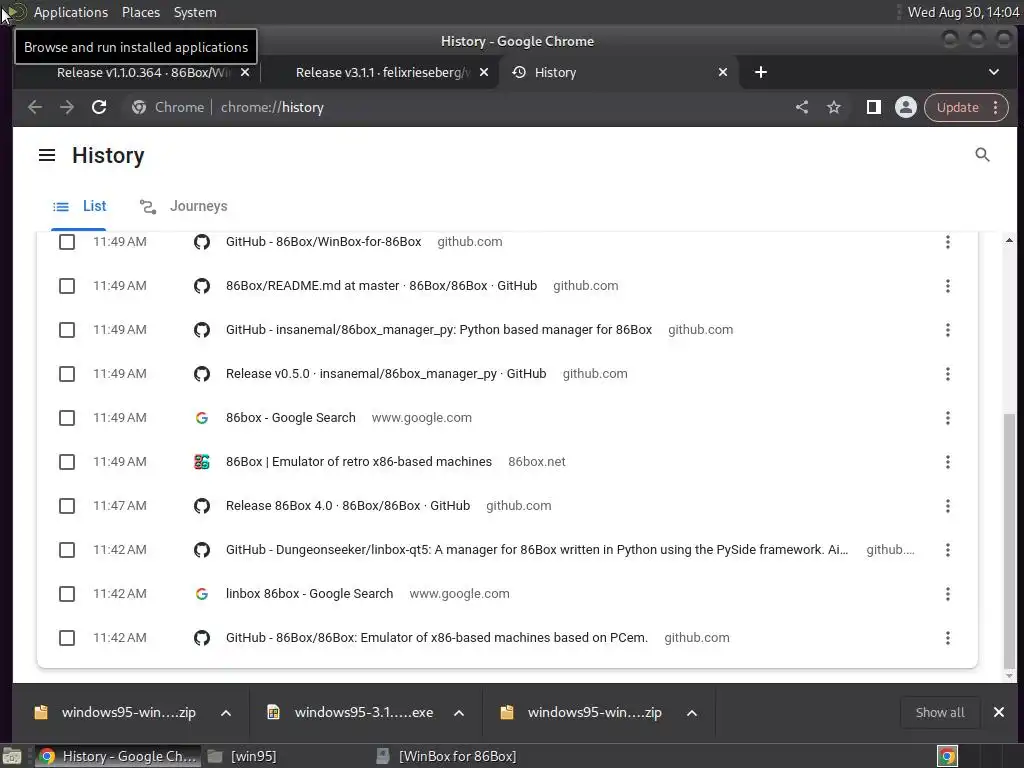Click the search history magnifier icon
This screenshot has height=768, width=1024.
[x=982, y=155]
